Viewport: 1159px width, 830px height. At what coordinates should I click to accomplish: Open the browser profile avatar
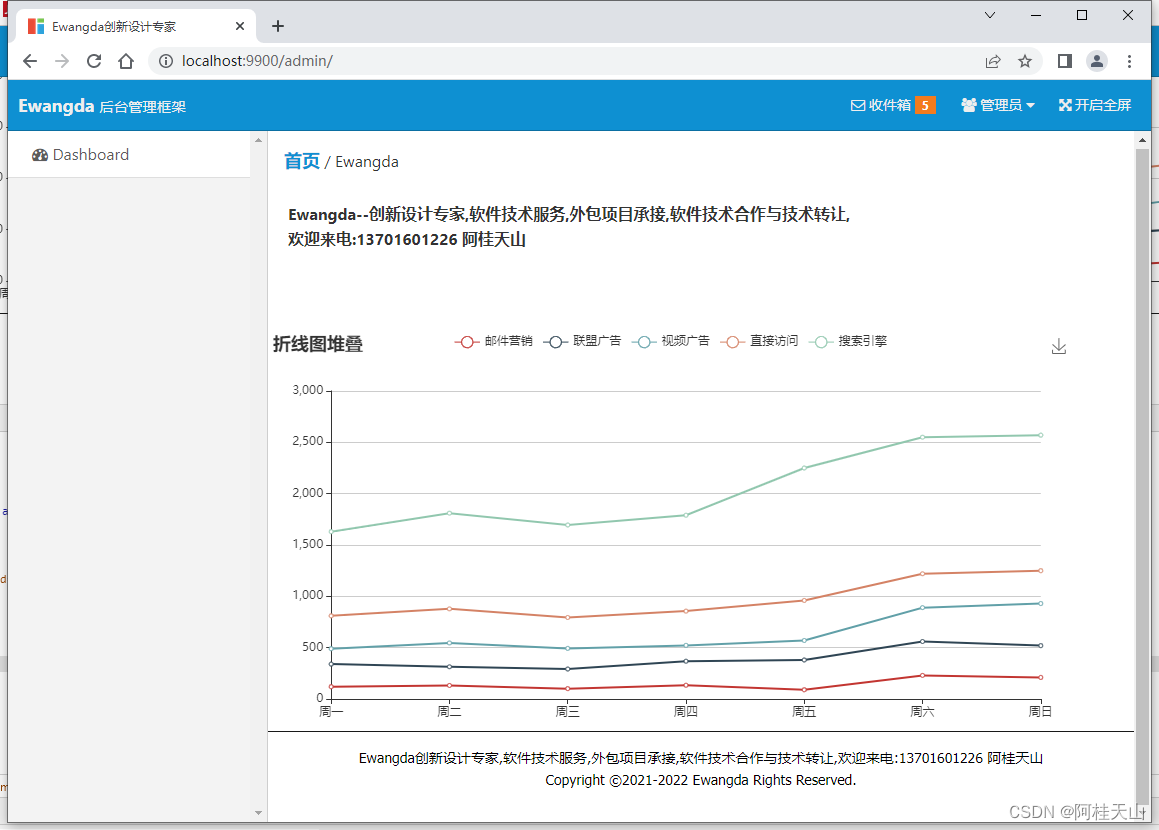pyautogui.click(x=1097, y=61)
